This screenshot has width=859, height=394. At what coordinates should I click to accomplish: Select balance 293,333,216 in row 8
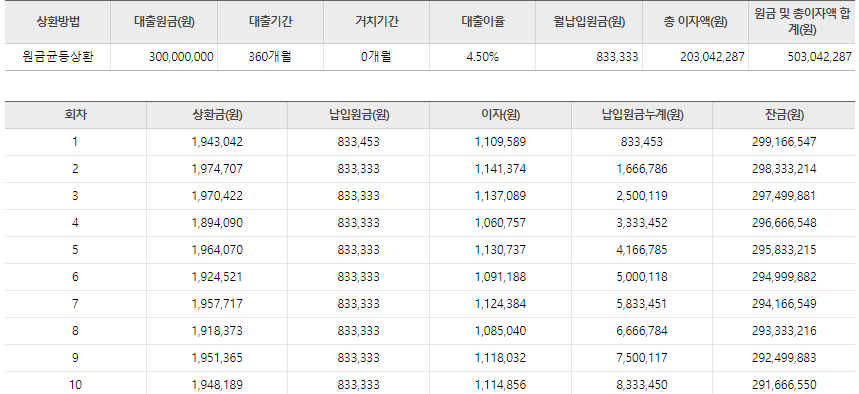click(784, 331)
